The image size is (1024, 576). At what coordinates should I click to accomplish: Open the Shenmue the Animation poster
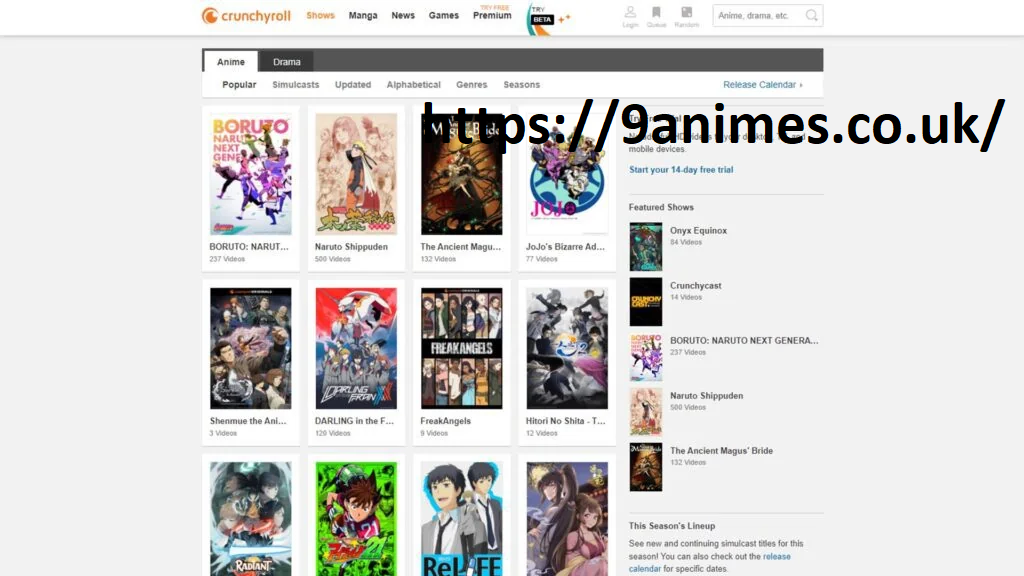251,348
